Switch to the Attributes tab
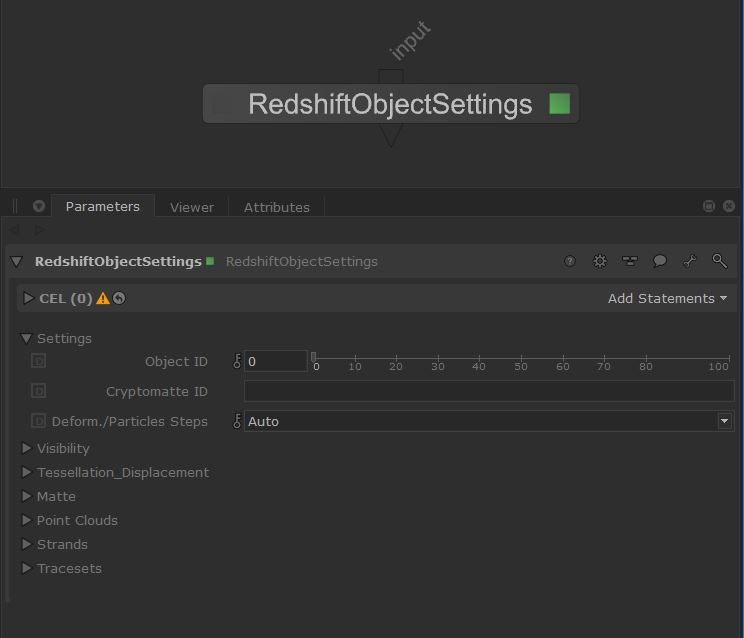Image resolution: width=744 pixels, height=638 pixels. click(277, 207)
